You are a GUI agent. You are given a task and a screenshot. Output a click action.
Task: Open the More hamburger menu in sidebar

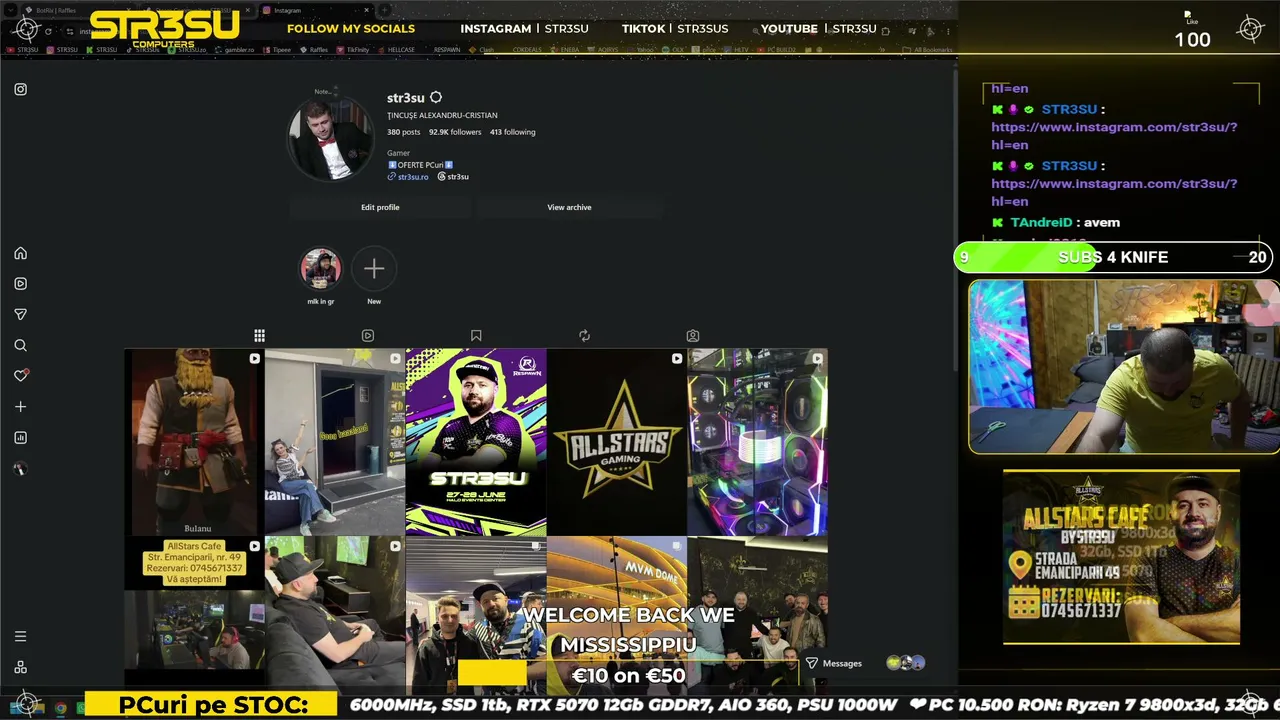(20, 636)
